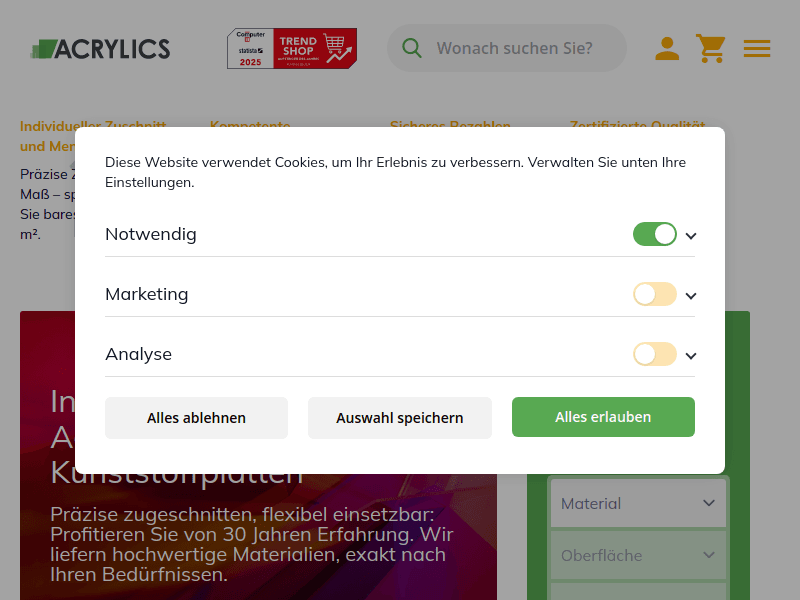Open the Trend Shop 2025 badge
This screenshot has height=600, width=800.
tap(291, 48)
